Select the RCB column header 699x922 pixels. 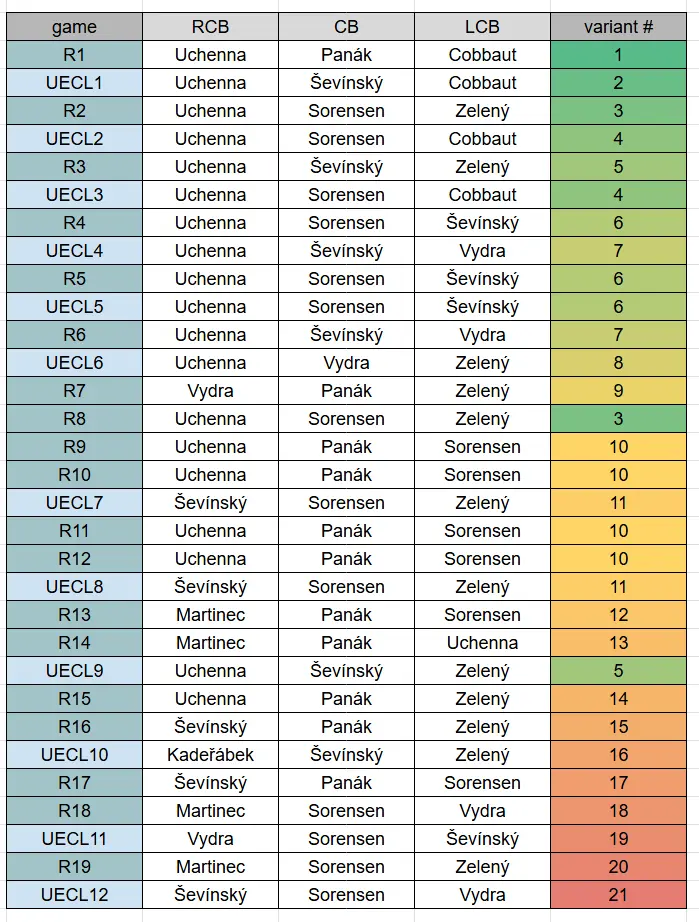click(210, 27)
